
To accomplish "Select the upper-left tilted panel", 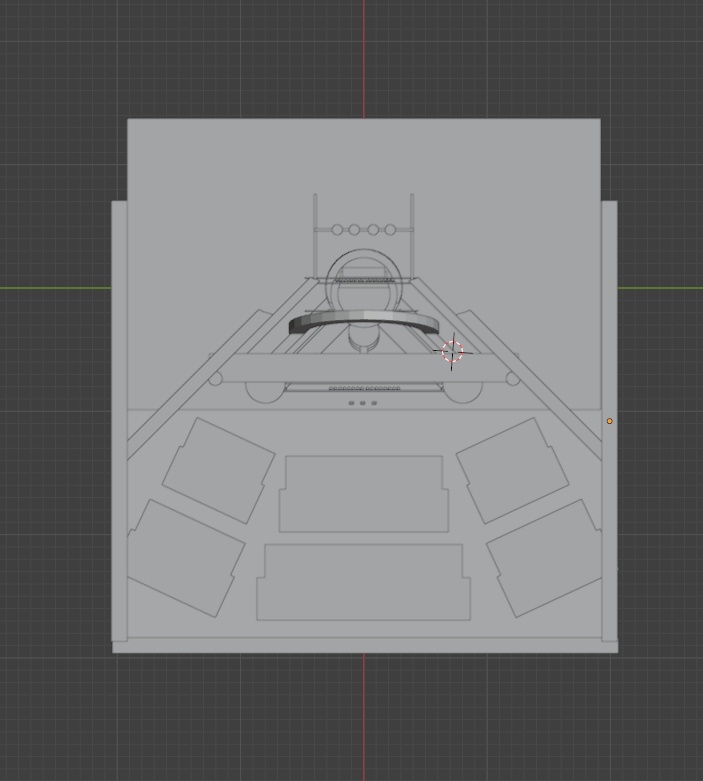I will pyautogui.click(x=219, y=470).
